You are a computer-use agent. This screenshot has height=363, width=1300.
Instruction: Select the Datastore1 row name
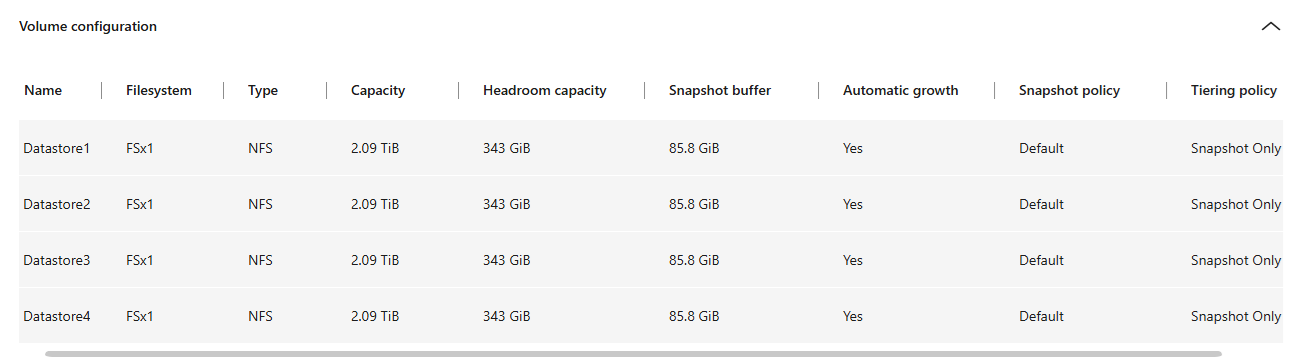[x=57, y=148]
